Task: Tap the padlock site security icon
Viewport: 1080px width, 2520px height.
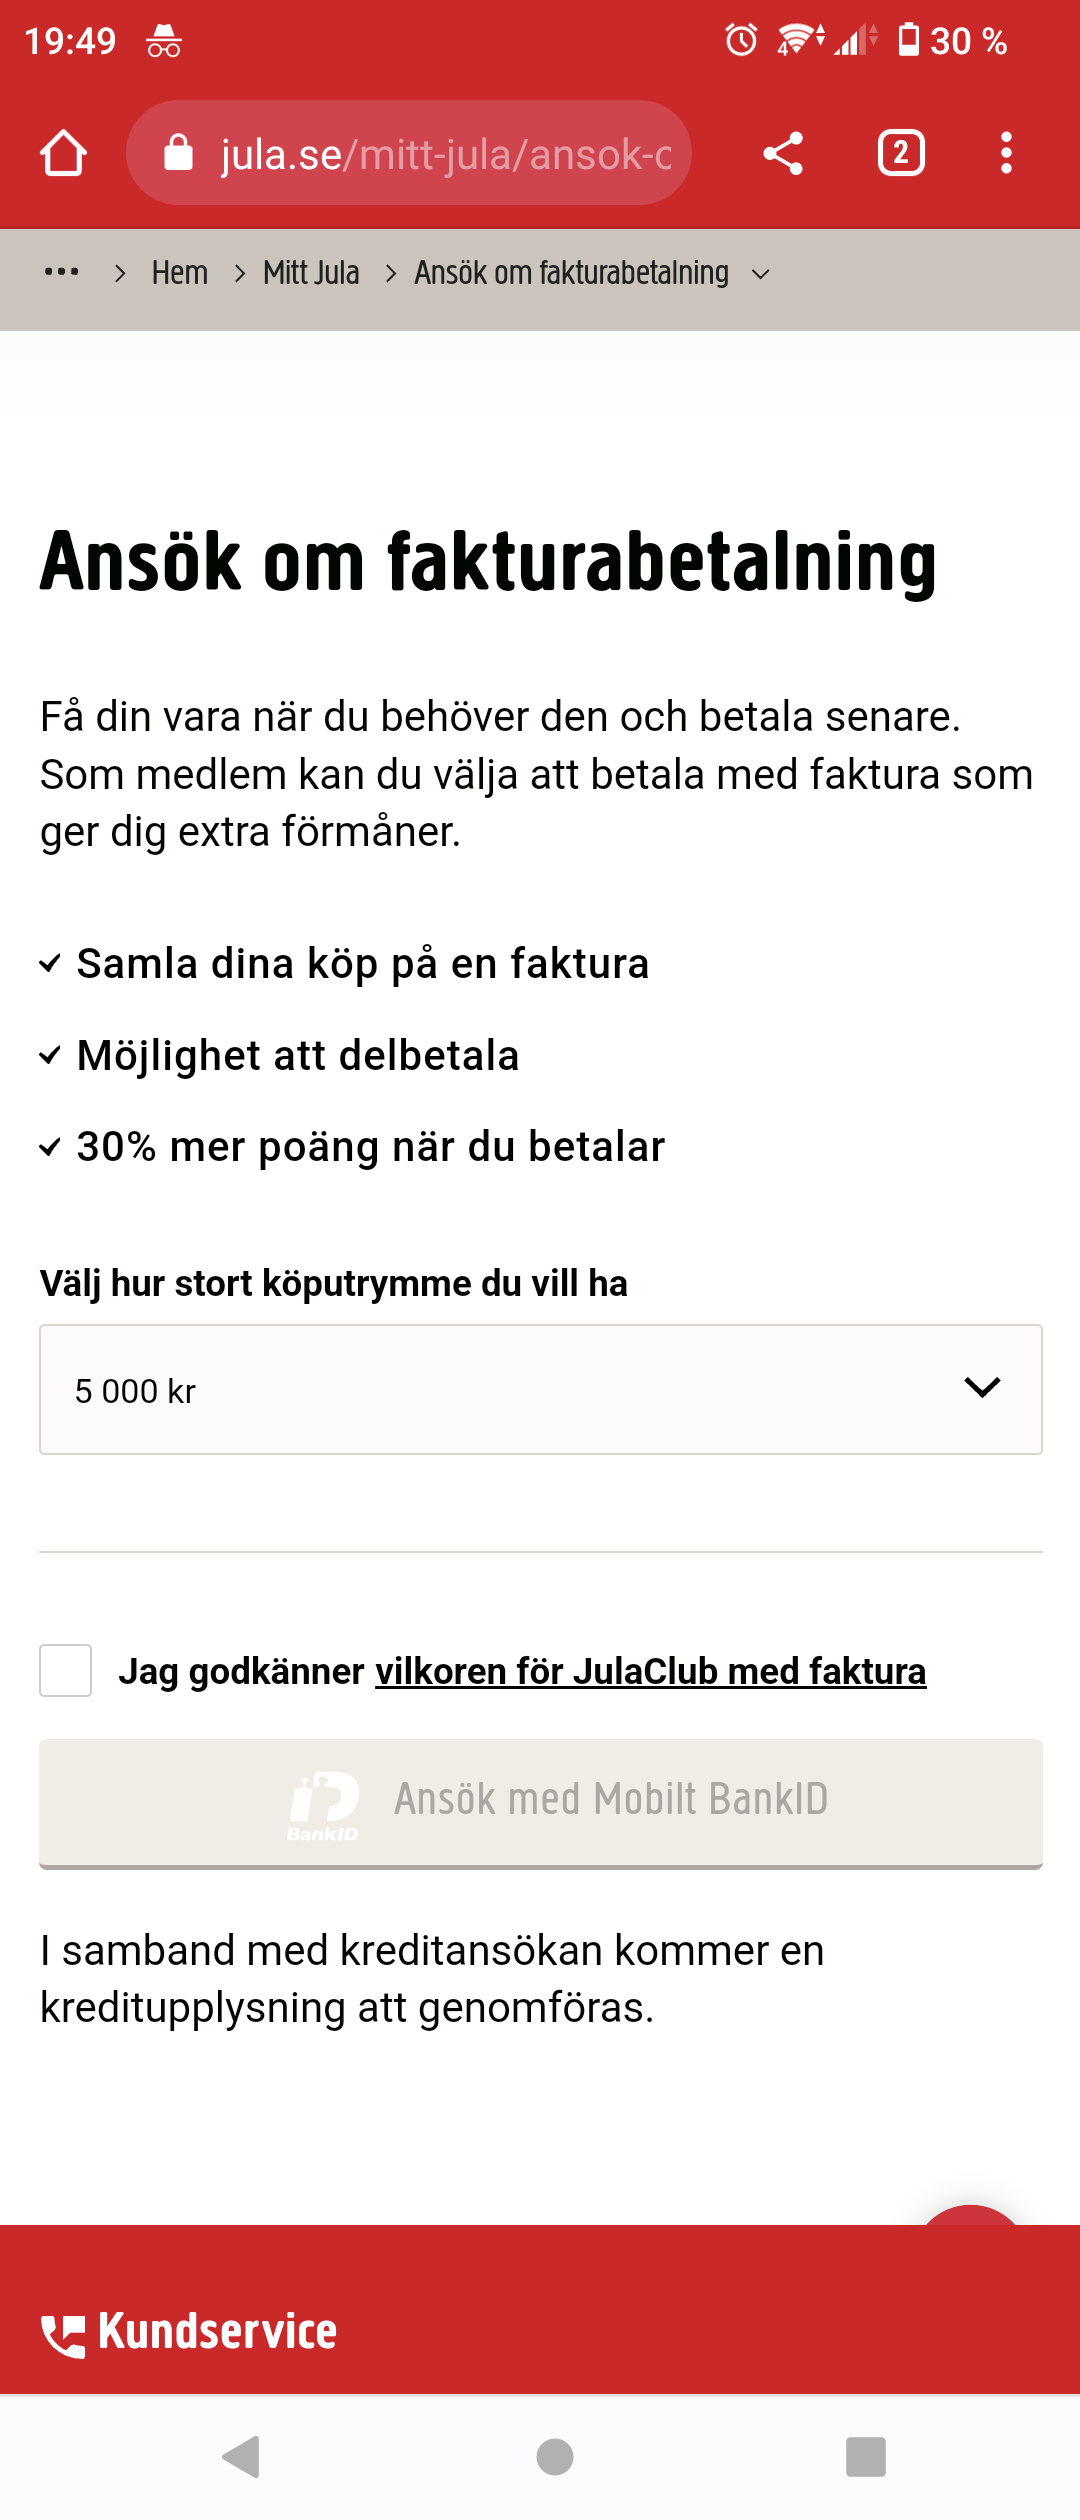Action: [x=179, y=154]
